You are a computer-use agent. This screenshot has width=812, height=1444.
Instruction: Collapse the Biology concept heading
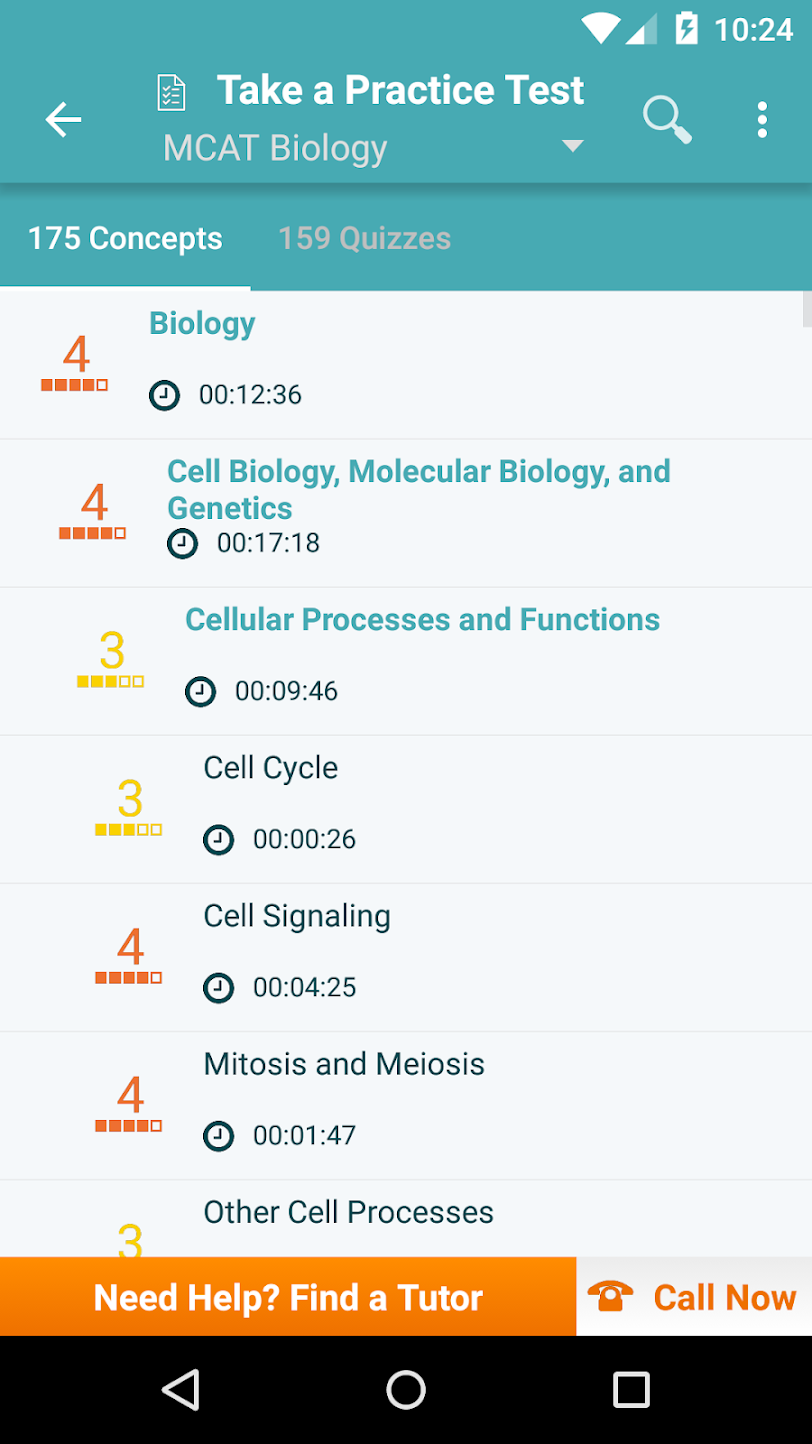point(202,323)
